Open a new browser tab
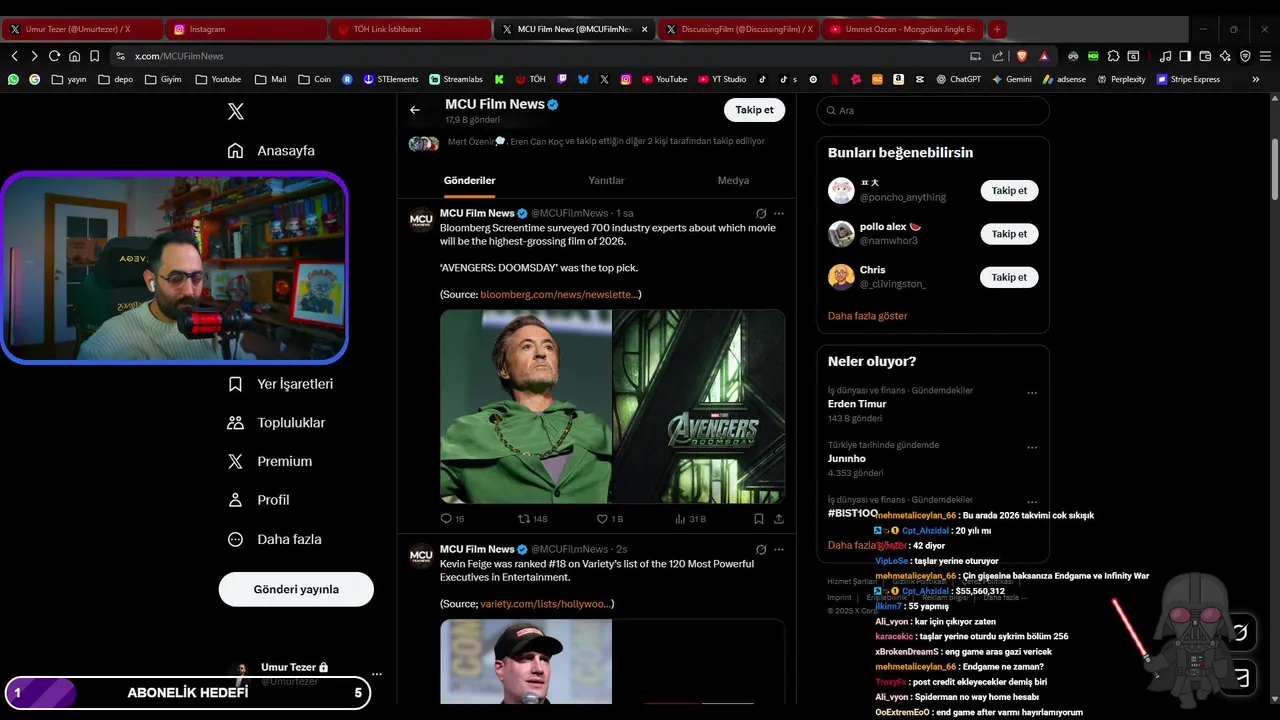This screenshot has width=1280, height=720. 997,29
